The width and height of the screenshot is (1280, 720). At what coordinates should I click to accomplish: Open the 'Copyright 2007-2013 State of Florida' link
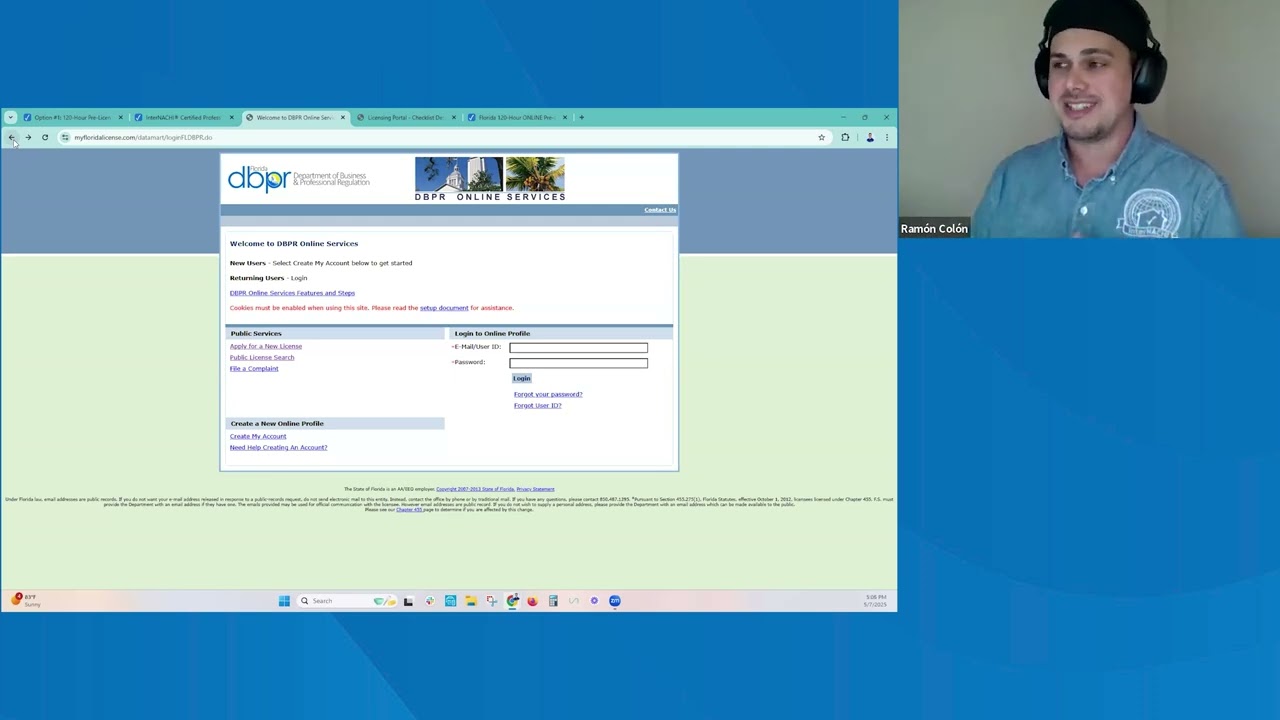click(475, 489)
